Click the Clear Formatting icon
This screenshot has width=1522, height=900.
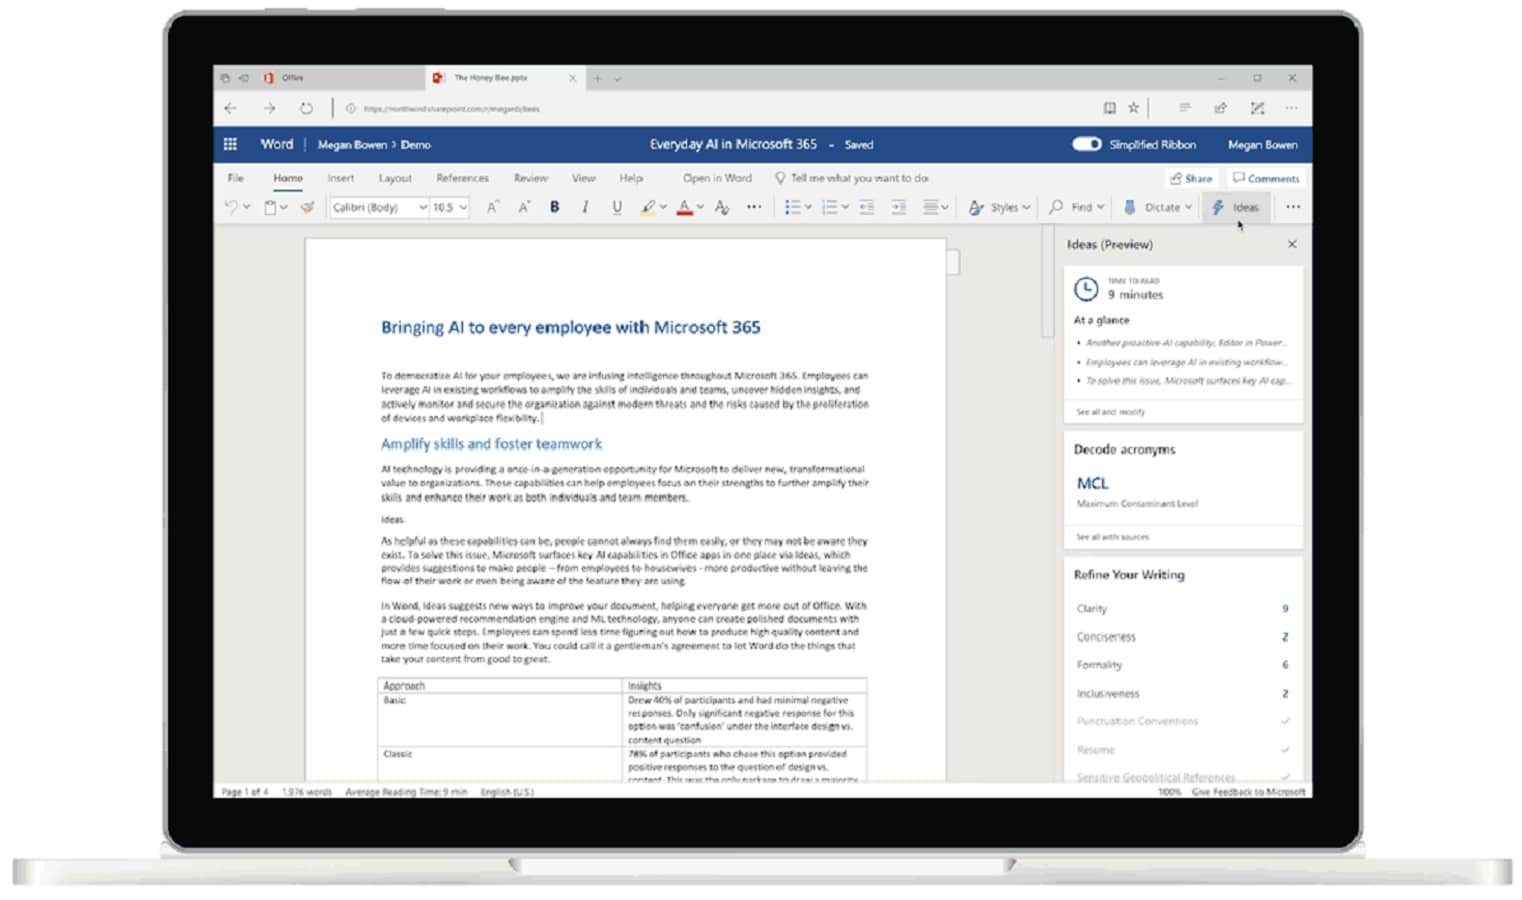[722, 207]
